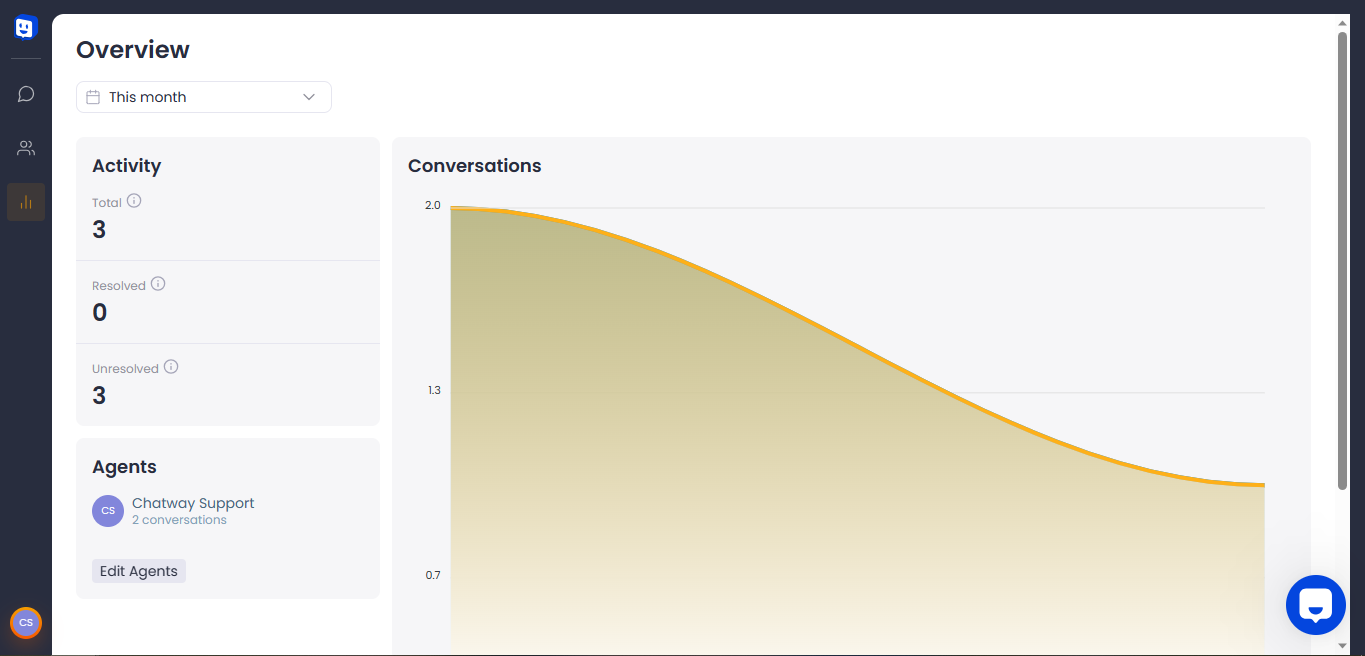The height and width of the screenshot is (656, 1365).
Task: Click the Chatway logo in the sidebar
Action: coord(26,28)
